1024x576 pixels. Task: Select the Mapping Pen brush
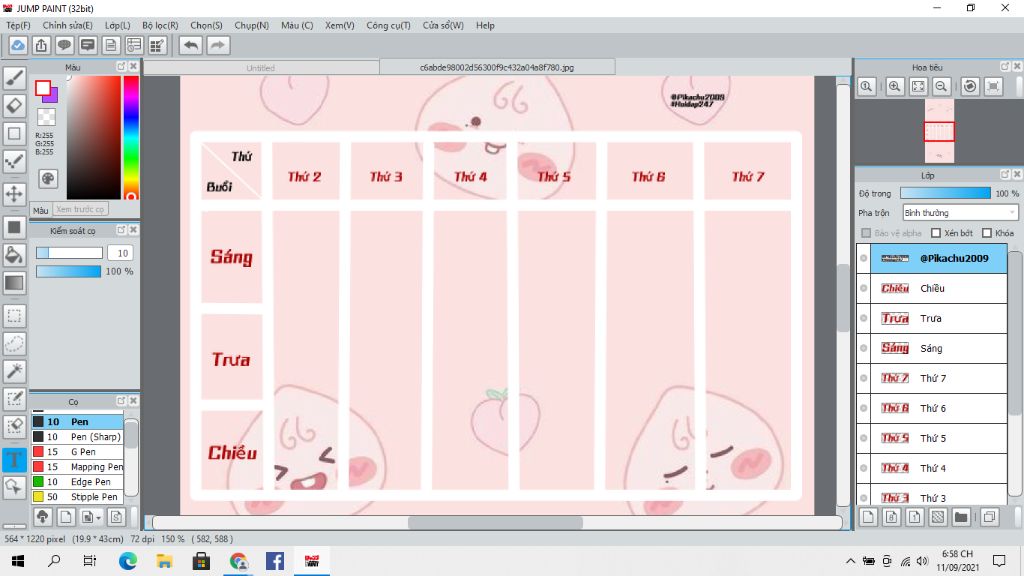click(77, 467)
